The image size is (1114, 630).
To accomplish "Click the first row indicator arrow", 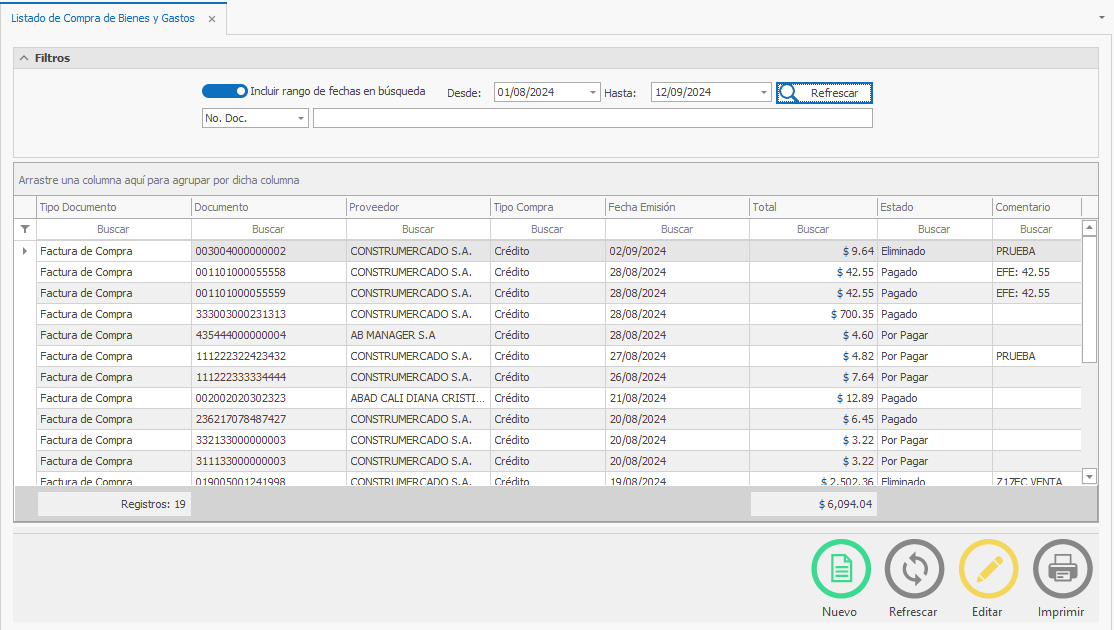I will coord(25,251).
